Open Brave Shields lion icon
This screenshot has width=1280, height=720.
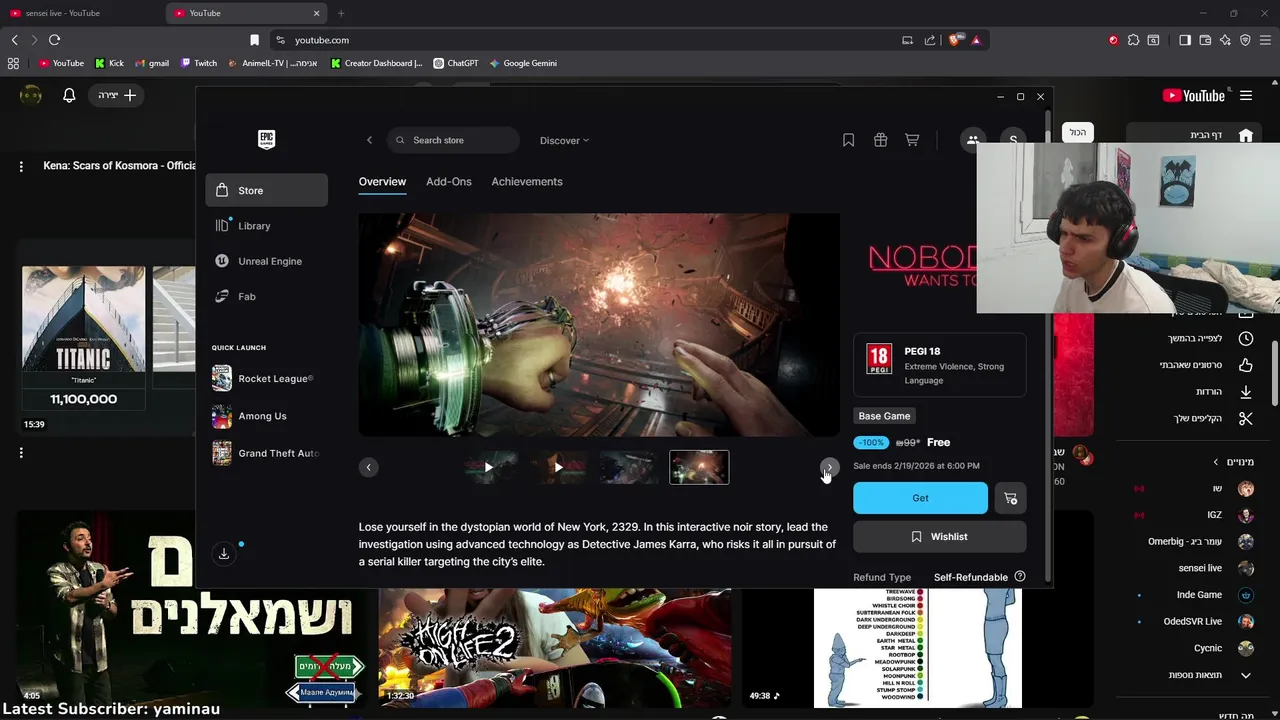[954, 40]
